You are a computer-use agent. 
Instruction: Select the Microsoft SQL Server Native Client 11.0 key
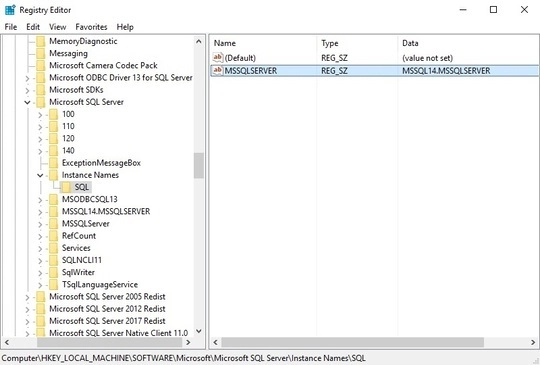118,333
